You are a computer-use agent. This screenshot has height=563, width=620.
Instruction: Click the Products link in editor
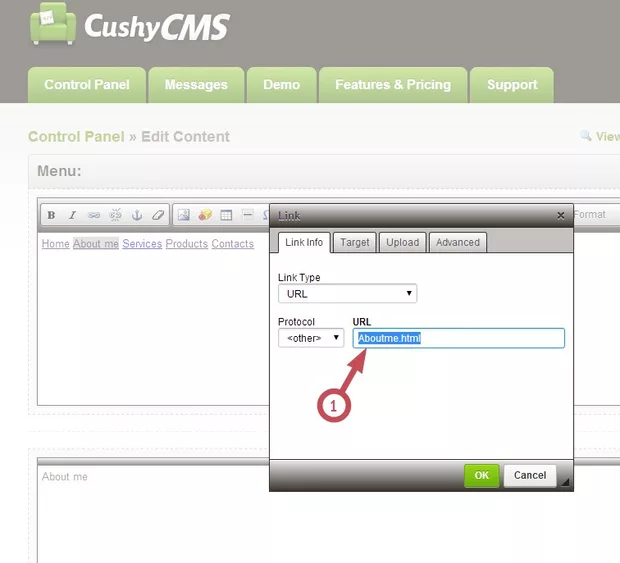pyautogui.click(x=187, y=244)
